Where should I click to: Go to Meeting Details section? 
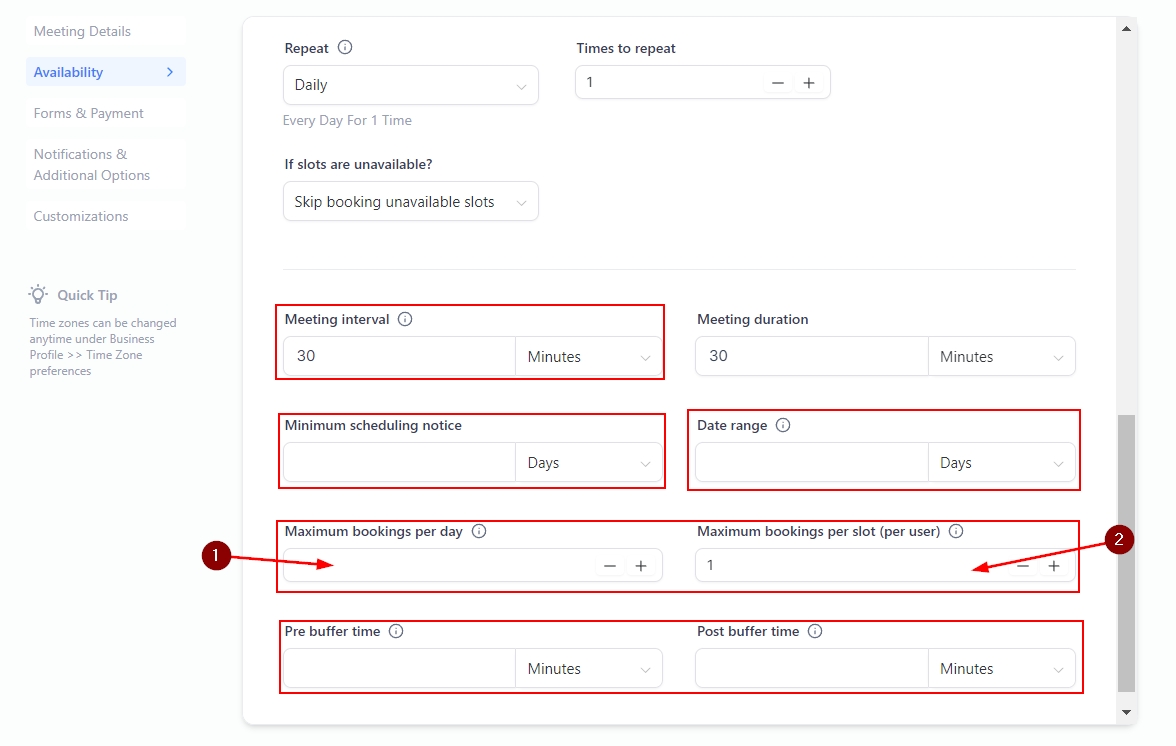pyautogui.click(x=82, y=32)
